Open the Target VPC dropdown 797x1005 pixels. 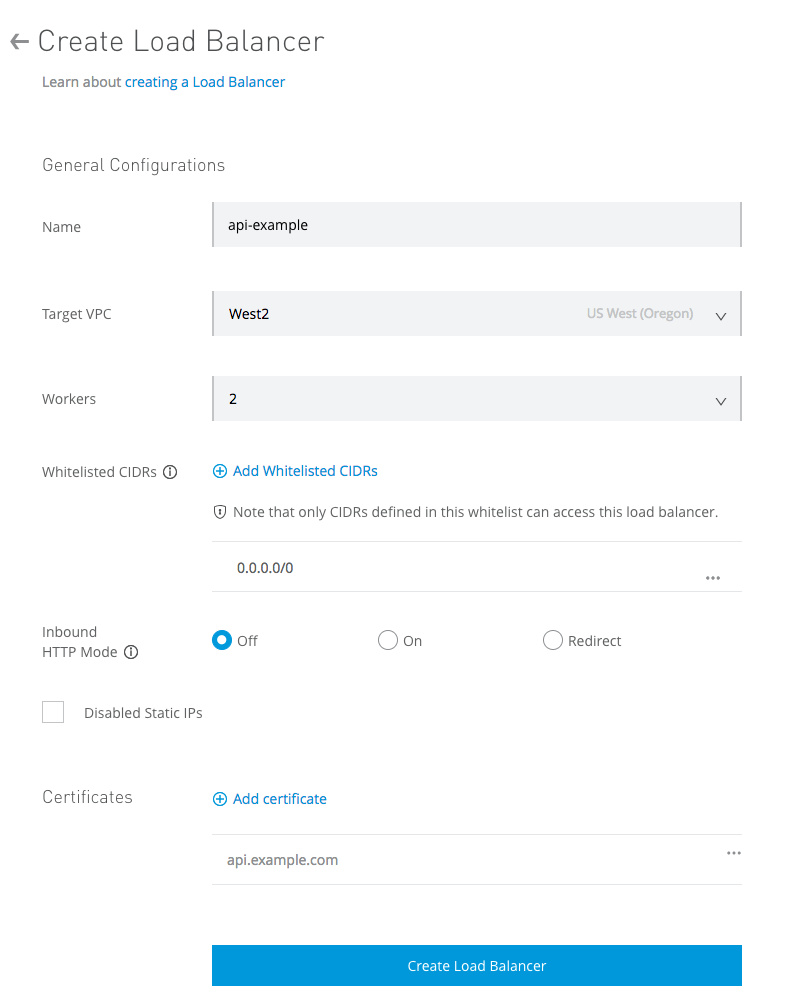point(476,313)
